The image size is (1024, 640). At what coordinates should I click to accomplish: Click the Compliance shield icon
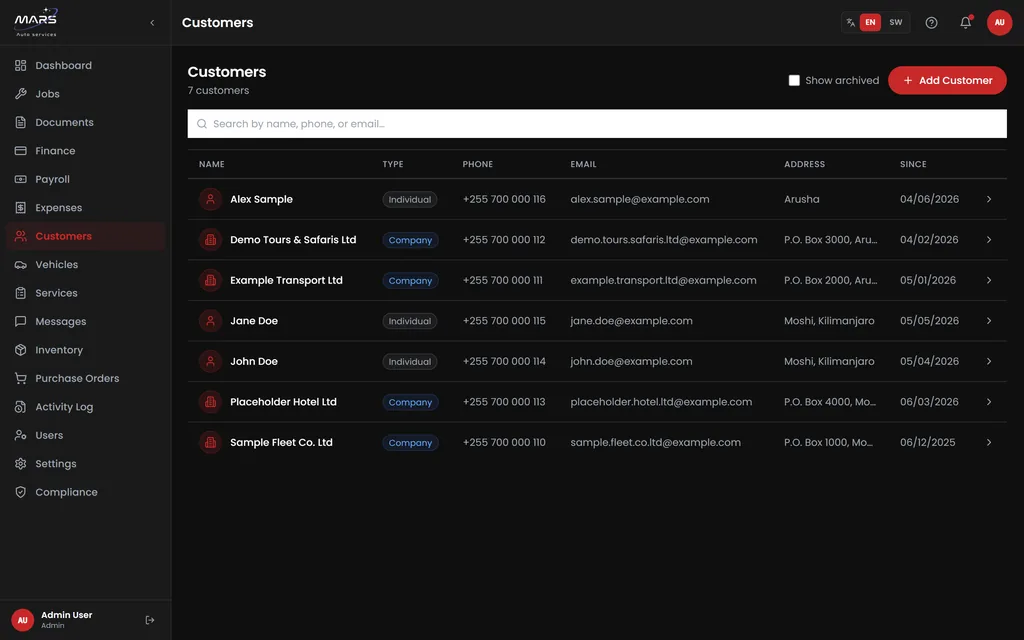tap(20, 492)
